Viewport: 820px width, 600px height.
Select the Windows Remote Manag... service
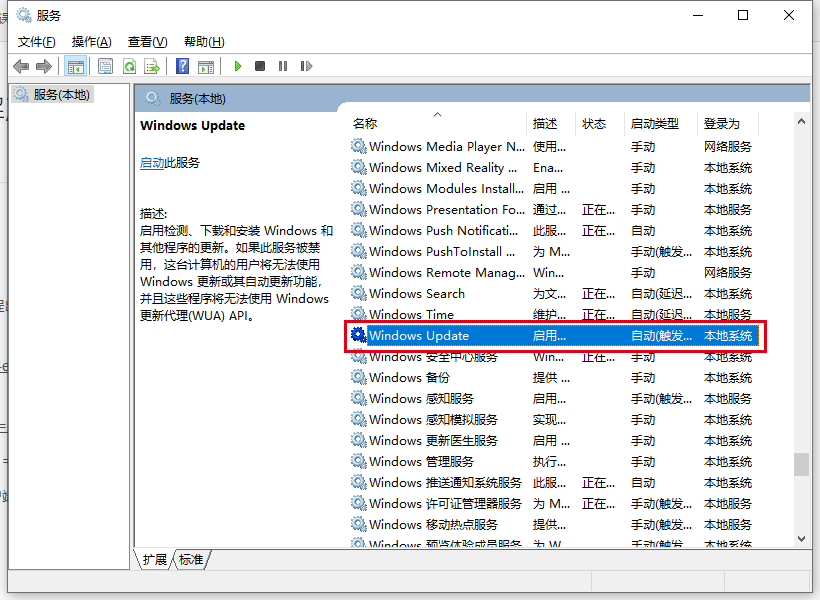[554, 273]
